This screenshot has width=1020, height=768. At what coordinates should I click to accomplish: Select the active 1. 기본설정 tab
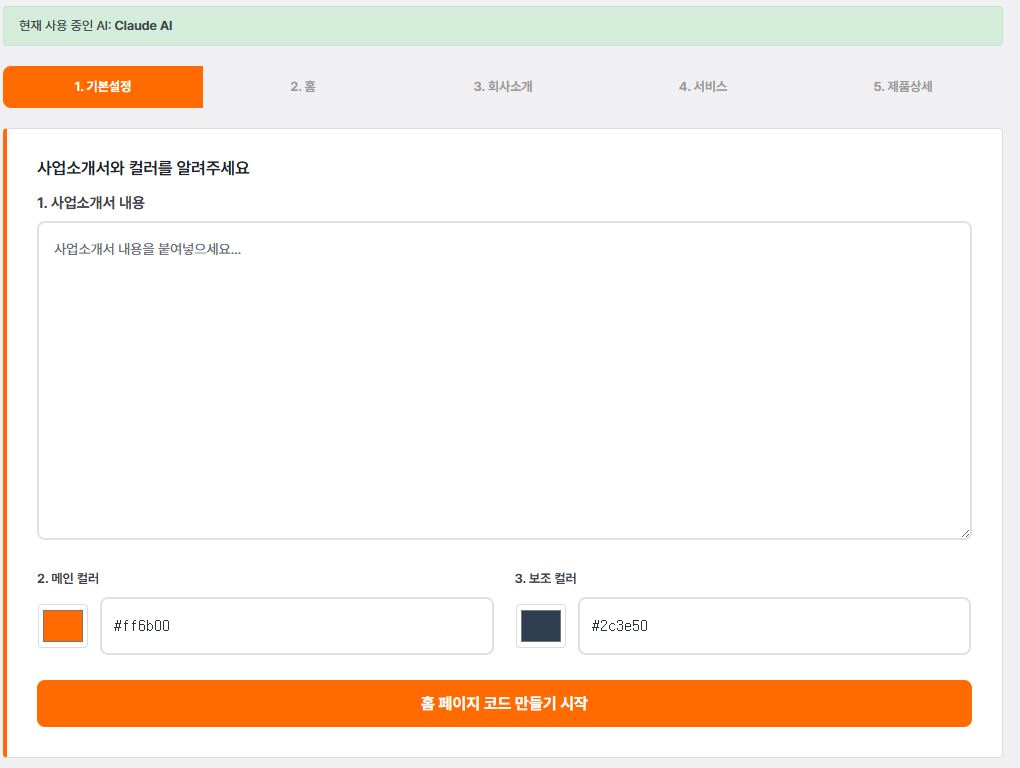tap(103, 87)
